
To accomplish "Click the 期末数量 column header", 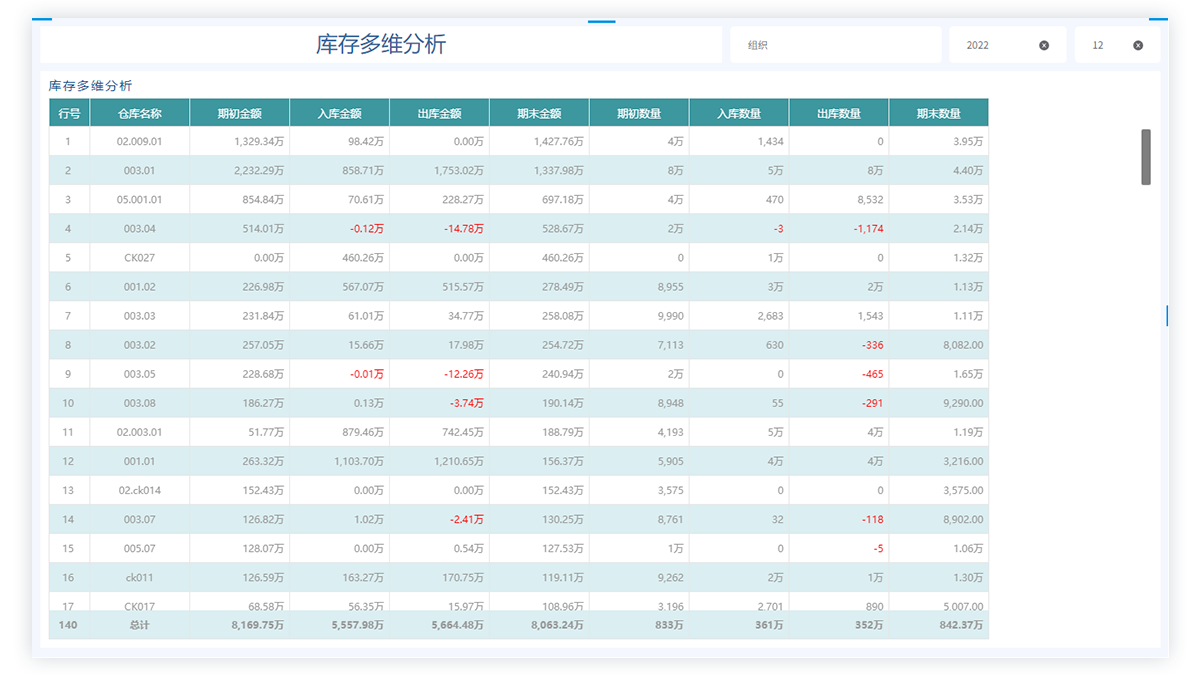I will pos(938,113).
